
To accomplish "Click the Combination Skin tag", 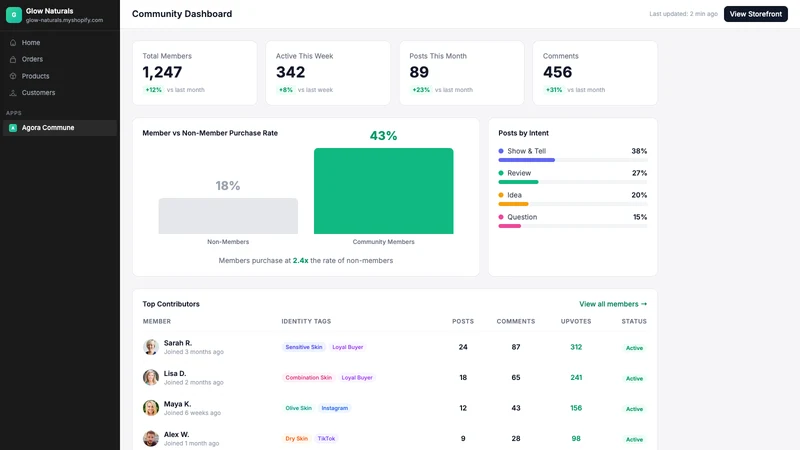I will coord(309,378).
